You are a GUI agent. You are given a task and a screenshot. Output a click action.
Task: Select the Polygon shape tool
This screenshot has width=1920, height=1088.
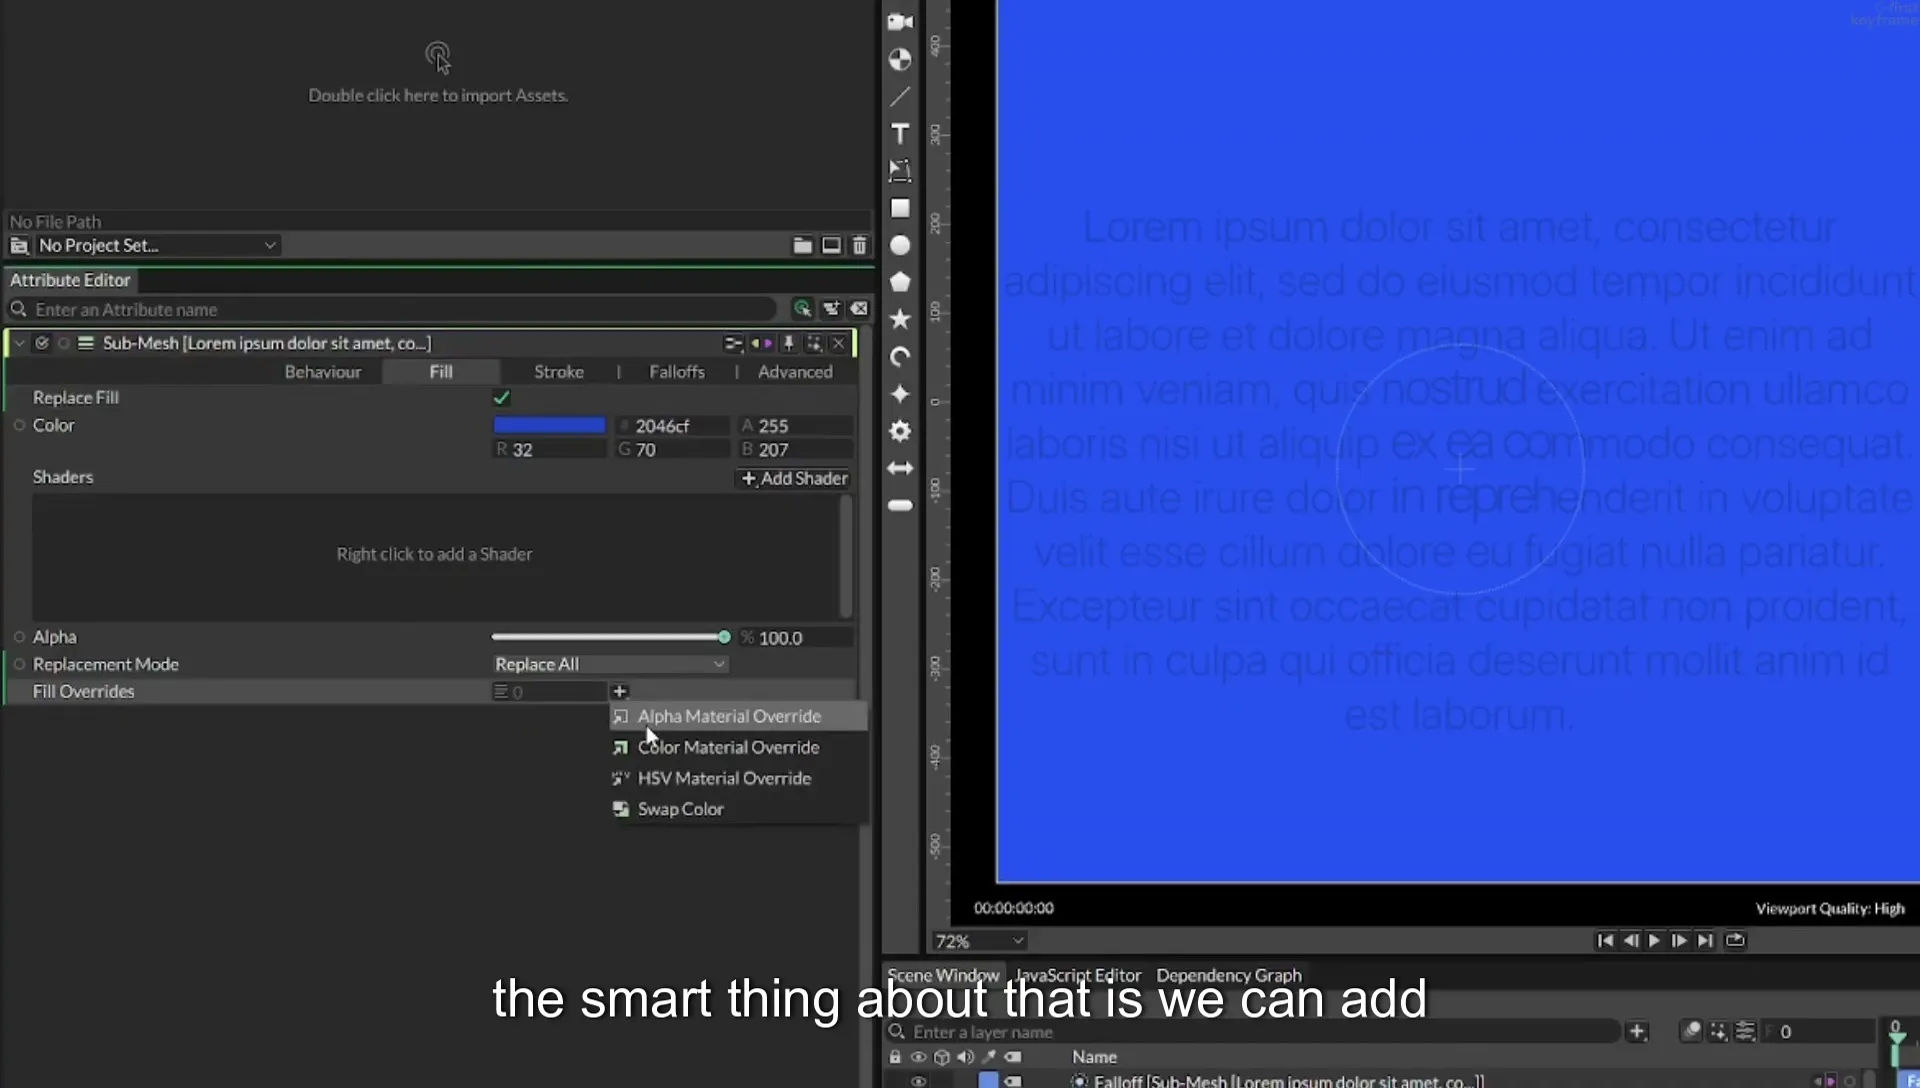click(900, 282)
